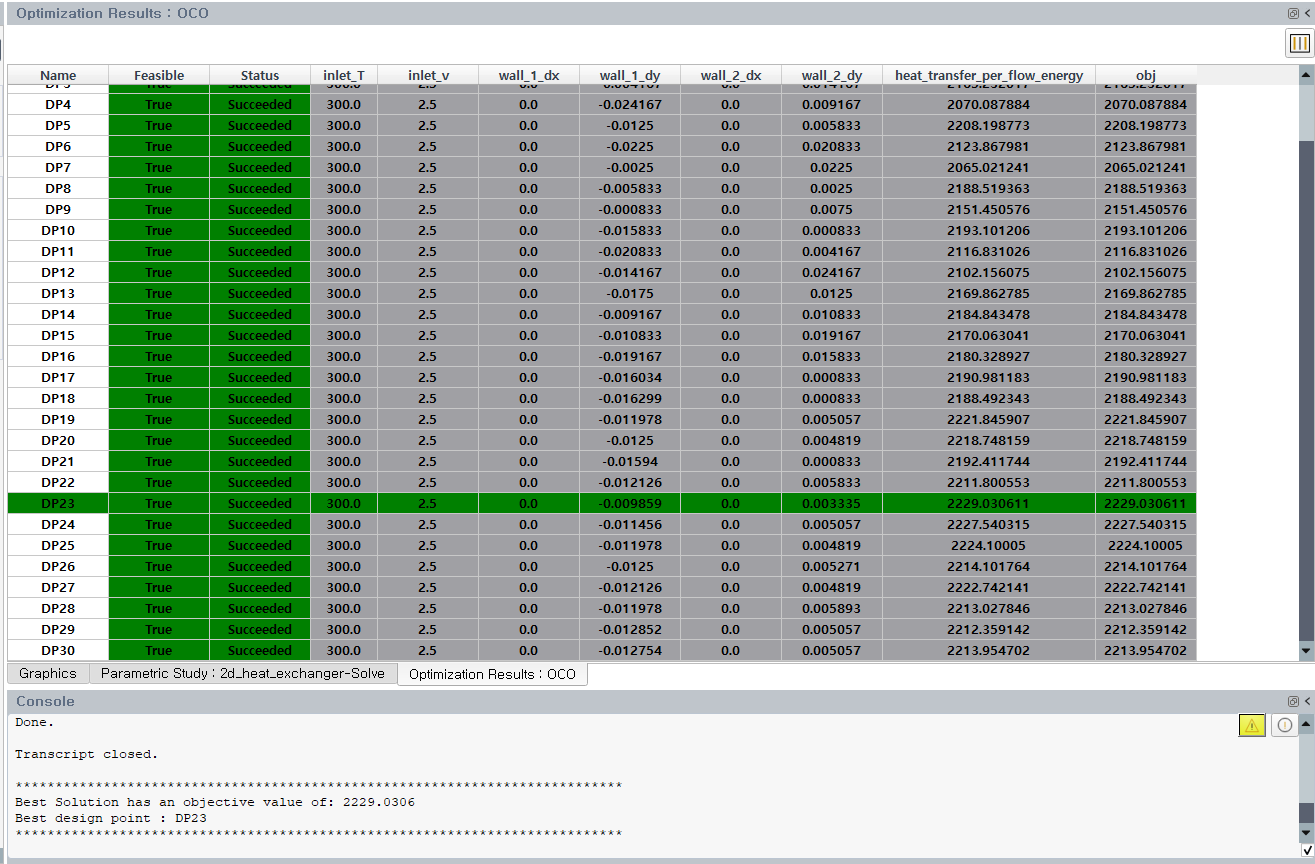
Task: Select design point DP26
Action: point(58,566)
